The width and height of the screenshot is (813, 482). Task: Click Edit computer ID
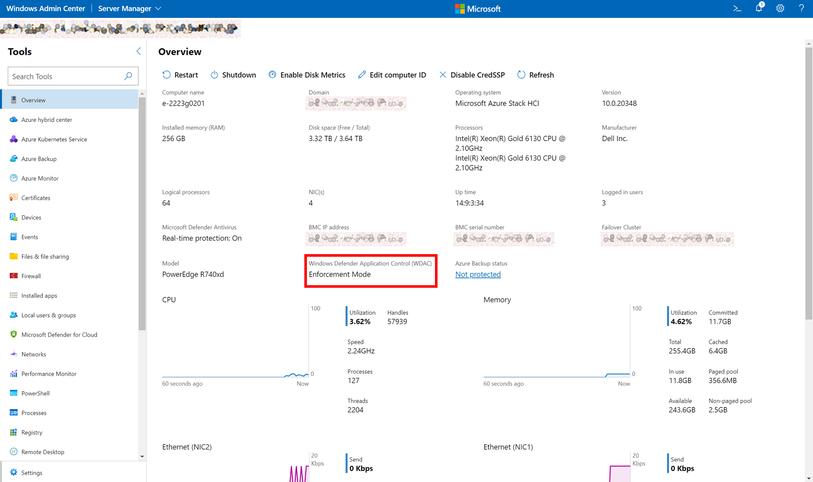392,75
